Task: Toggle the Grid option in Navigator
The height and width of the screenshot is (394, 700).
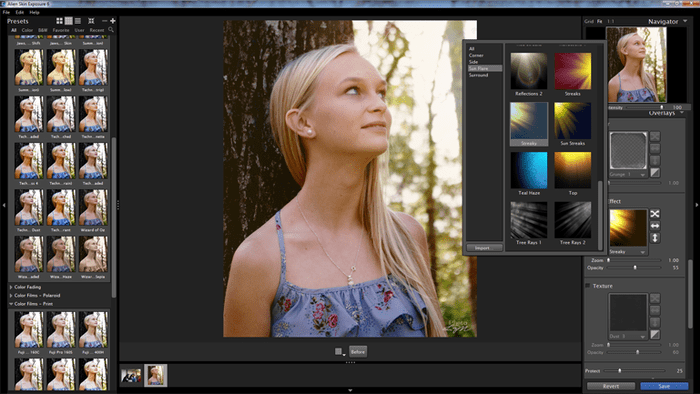Action: point(589,21)
